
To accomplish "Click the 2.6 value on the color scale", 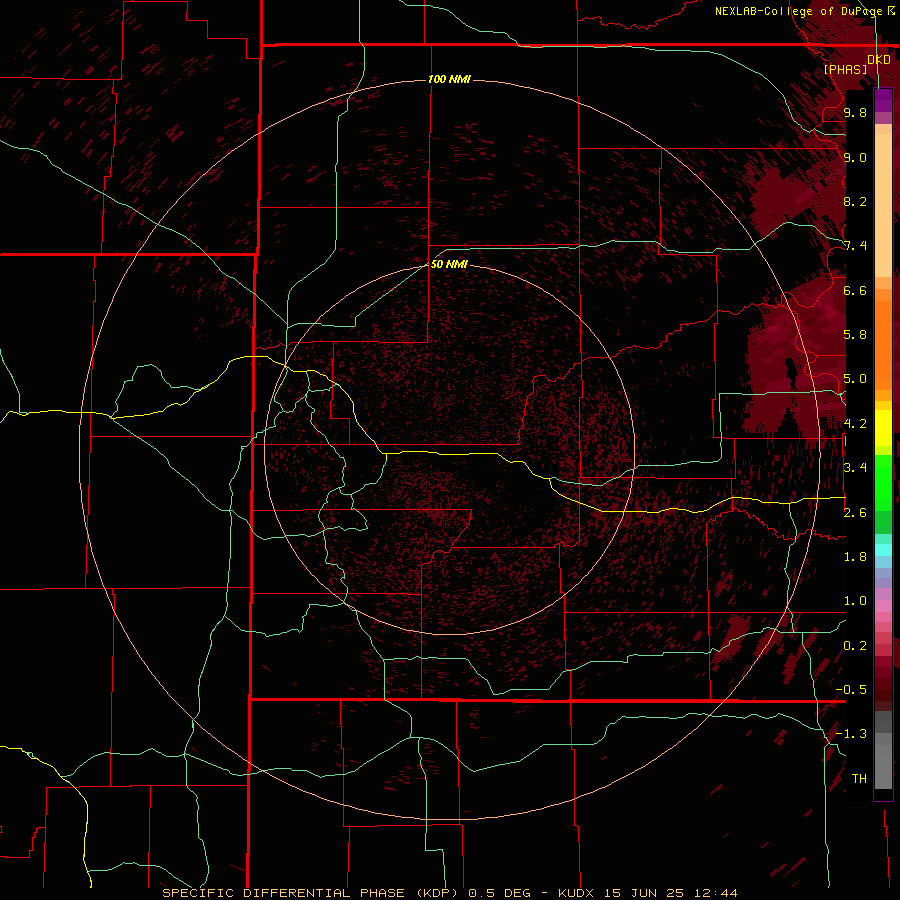I will tap(855, 512).
